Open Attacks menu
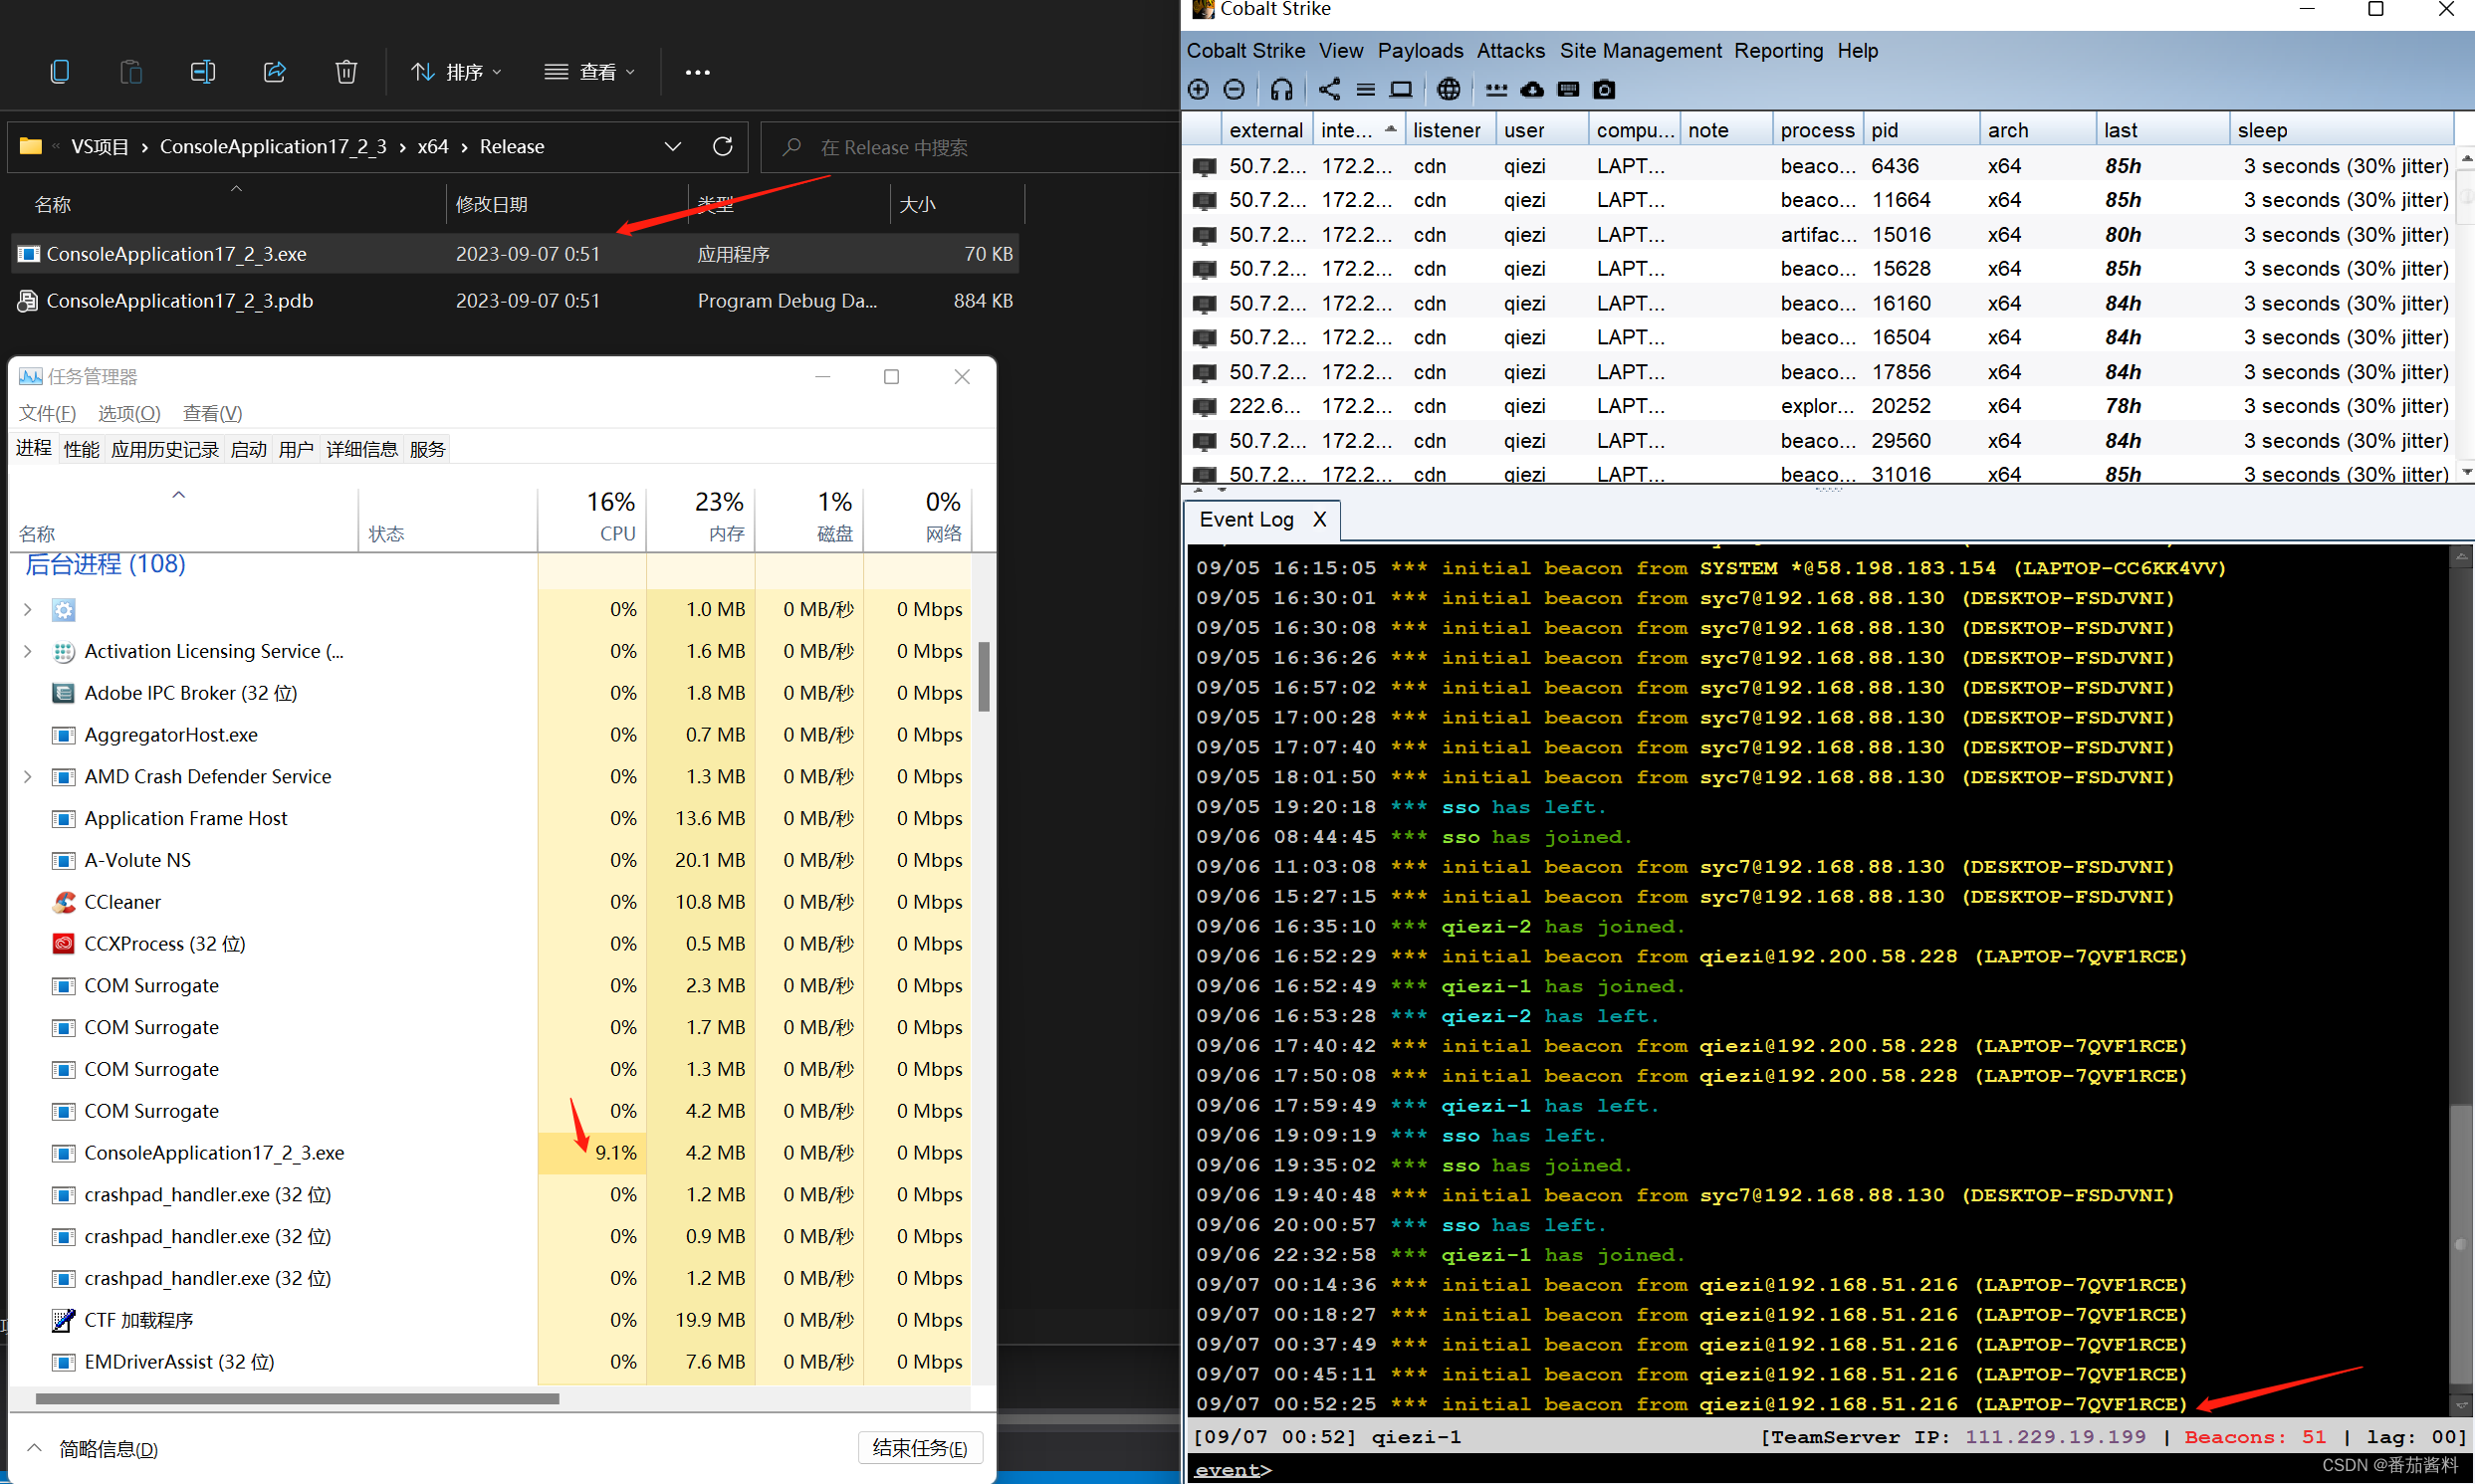The image size is (2475, 1484). click(x=1510, y=50)
